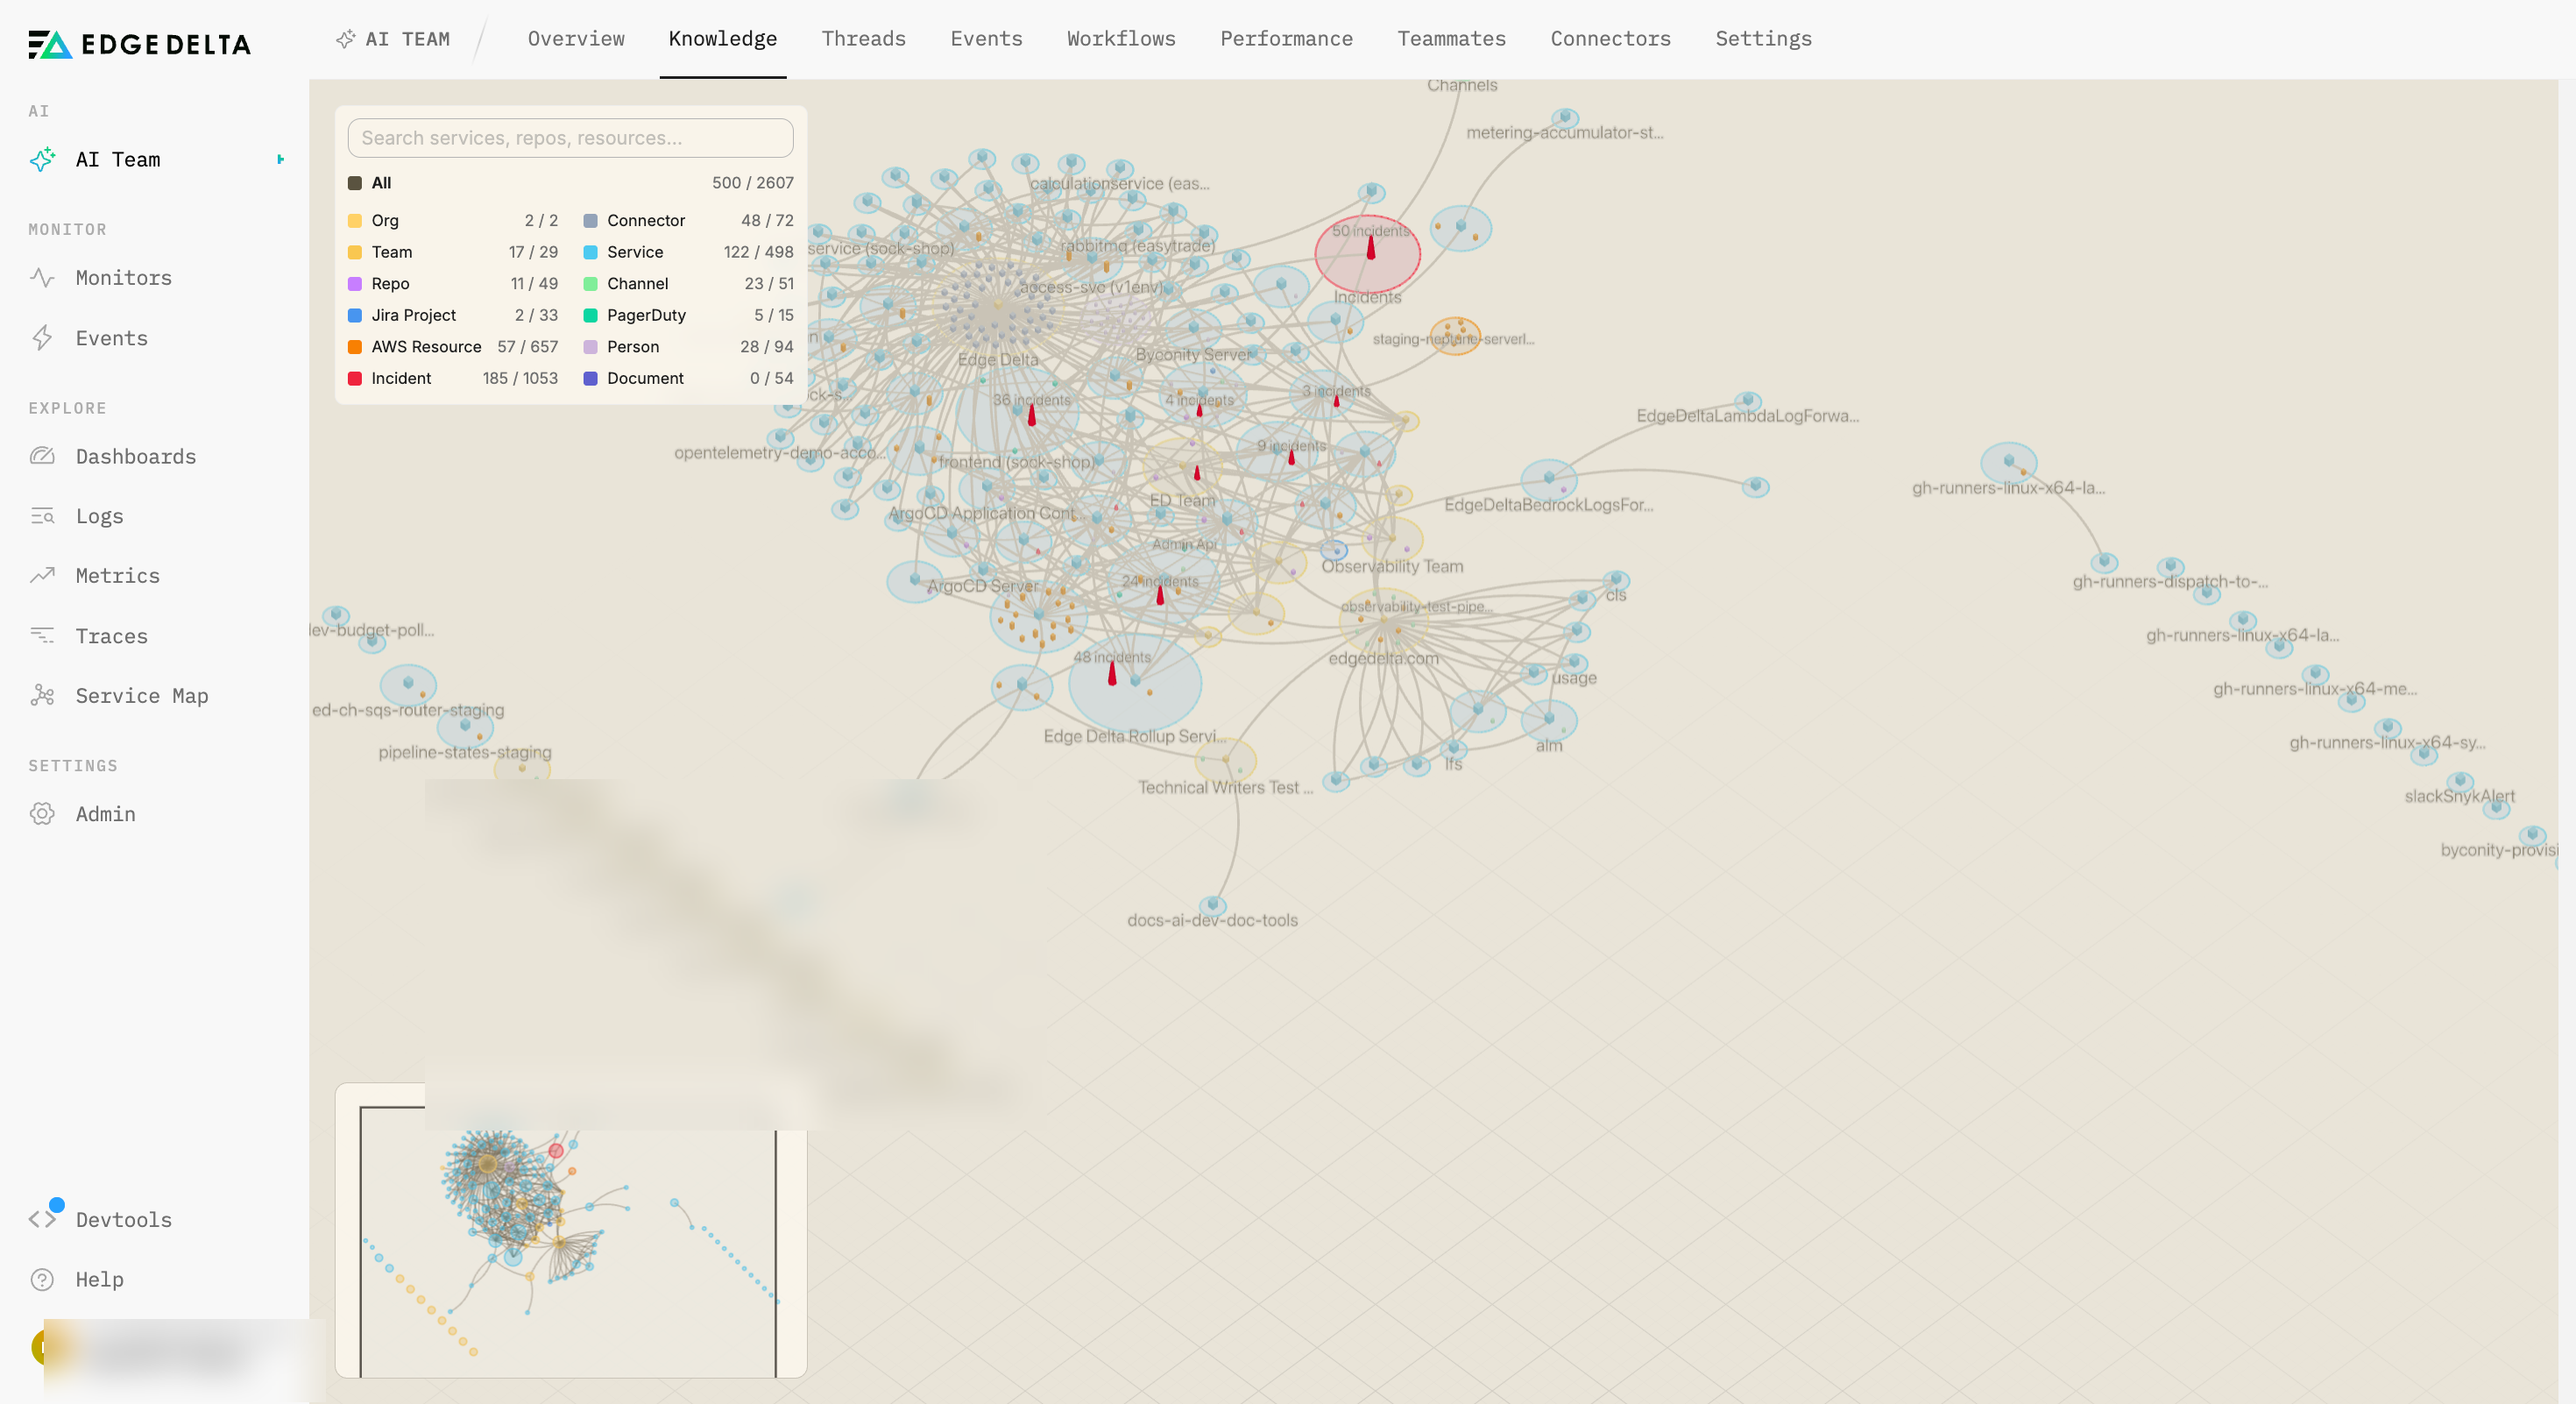Open Monitors from the sidebar
The image size is (2576, 1404).
[124, 277]
